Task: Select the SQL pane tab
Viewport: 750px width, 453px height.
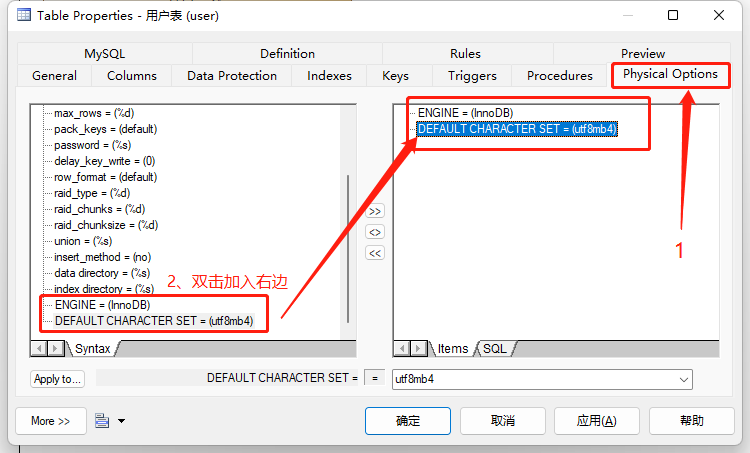Action: click(x=495, y=349)
